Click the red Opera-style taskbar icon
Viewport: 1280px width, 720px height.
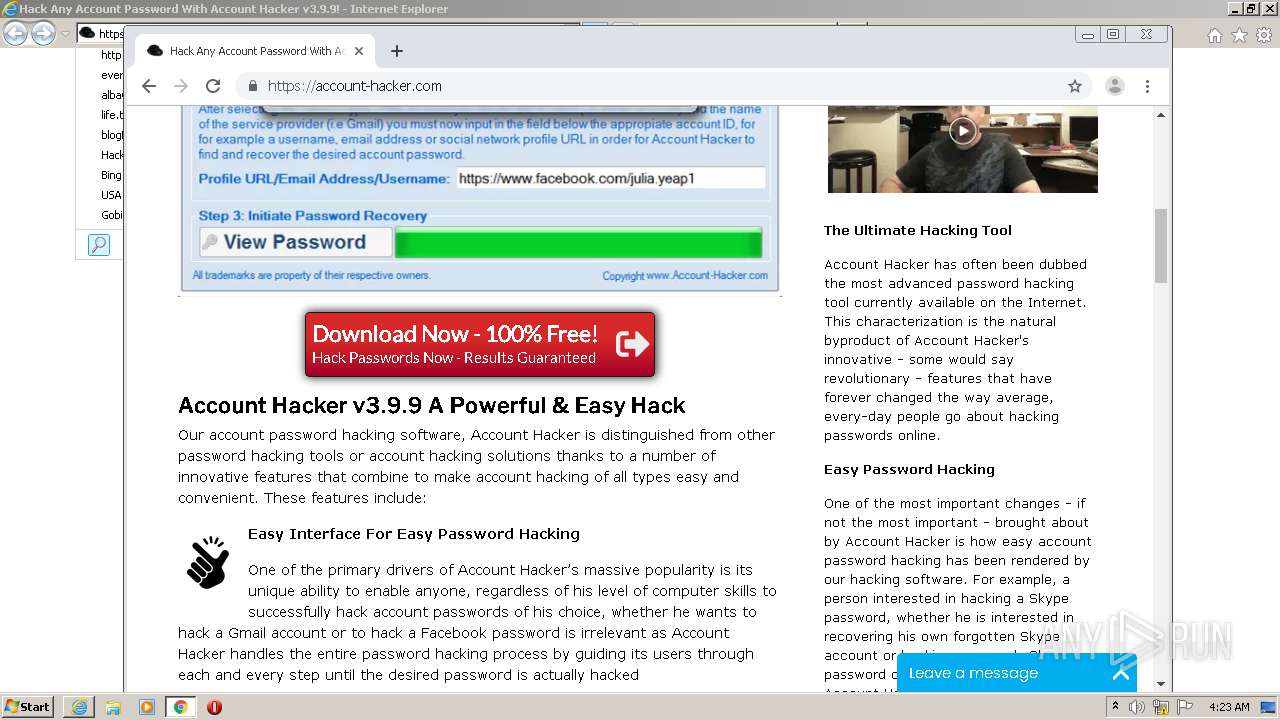click(x=214, y=707)
